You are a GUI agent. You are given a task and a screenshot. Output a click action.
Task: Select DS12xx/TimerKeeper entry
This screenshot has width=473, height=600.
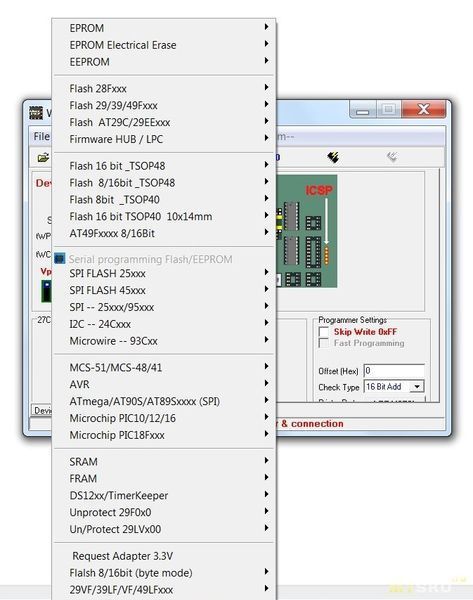pyautogui.click(x=164, y=495)
